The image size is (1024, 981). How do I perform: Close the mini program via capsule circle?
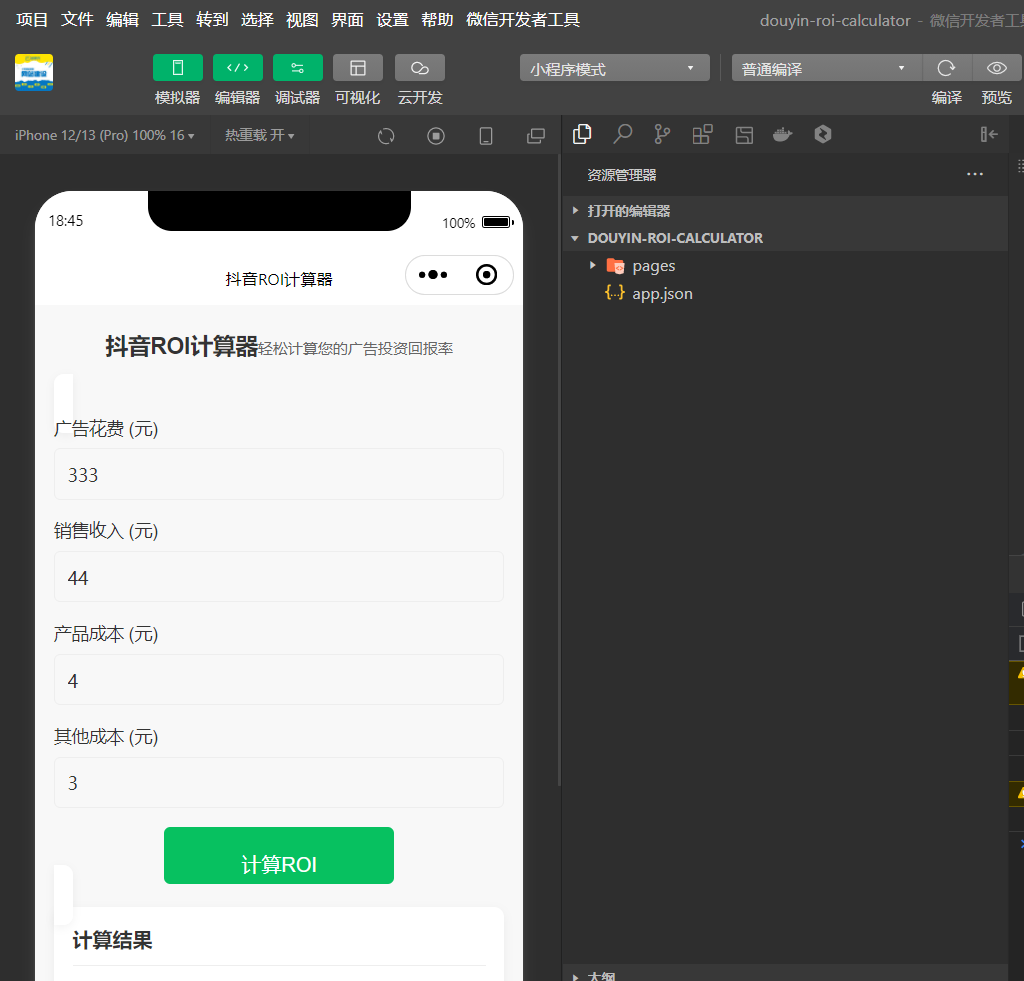(487, 275)
